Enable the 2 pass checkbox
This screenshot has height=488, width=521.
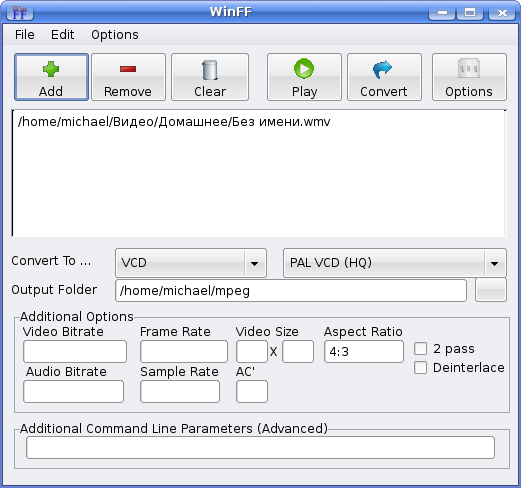(x=420, y=349)
